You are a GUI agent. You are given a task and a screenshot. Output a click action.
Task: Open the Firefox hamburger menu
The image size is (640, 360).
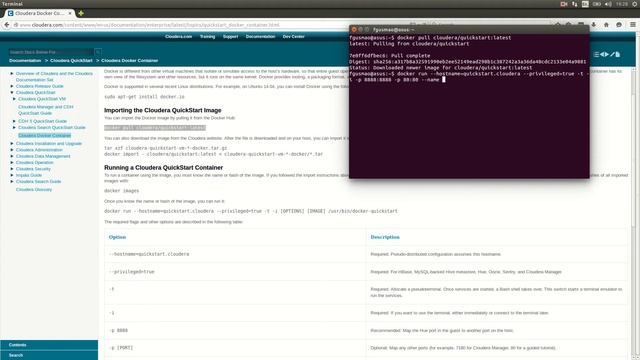coord(632,25)
